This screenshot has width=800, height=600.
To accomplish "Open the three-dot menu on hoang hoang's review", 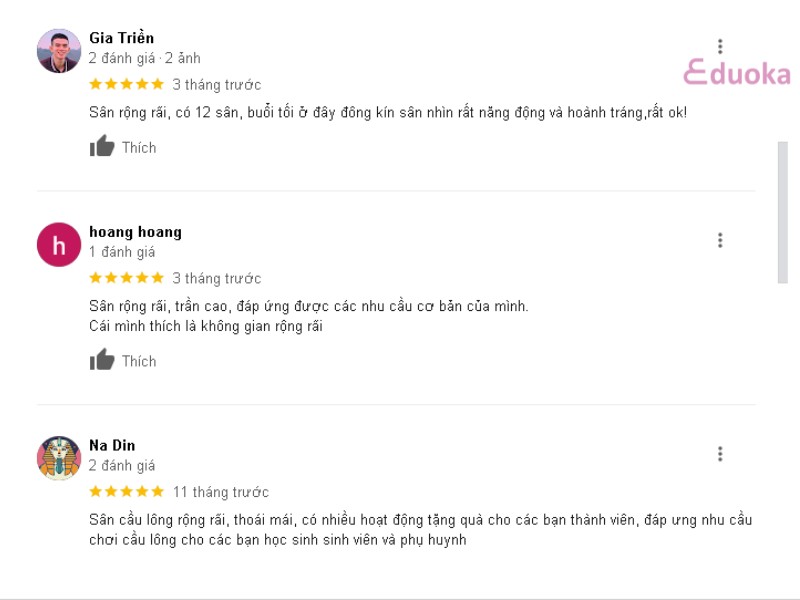I will [720, 240].
